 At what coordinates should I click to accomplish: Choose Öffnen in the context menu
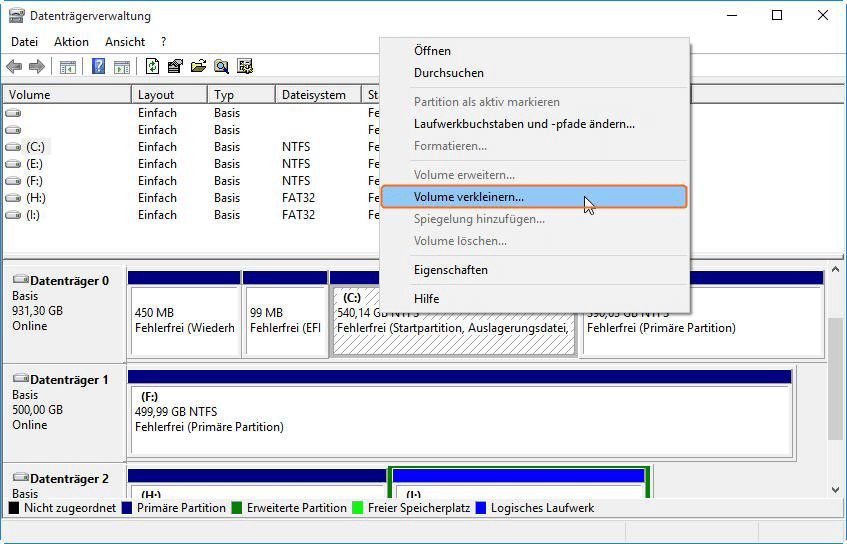coord(535,51)
